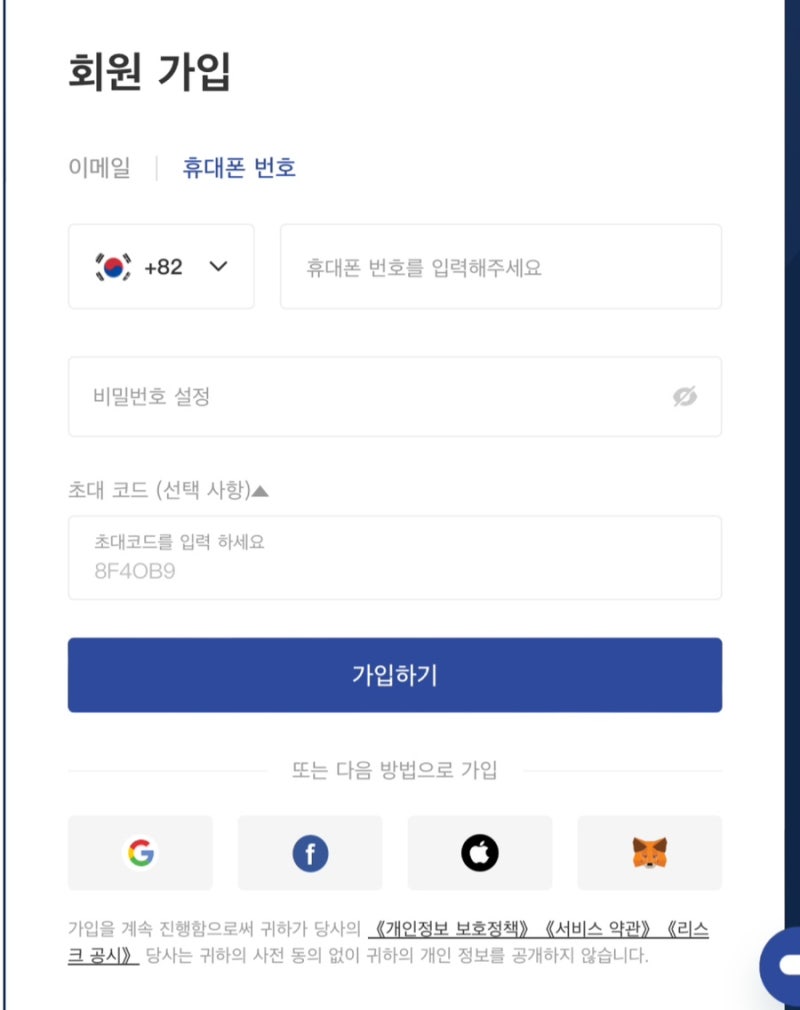Open the country code selector
Screen dimensions: 800x1010
161,267
